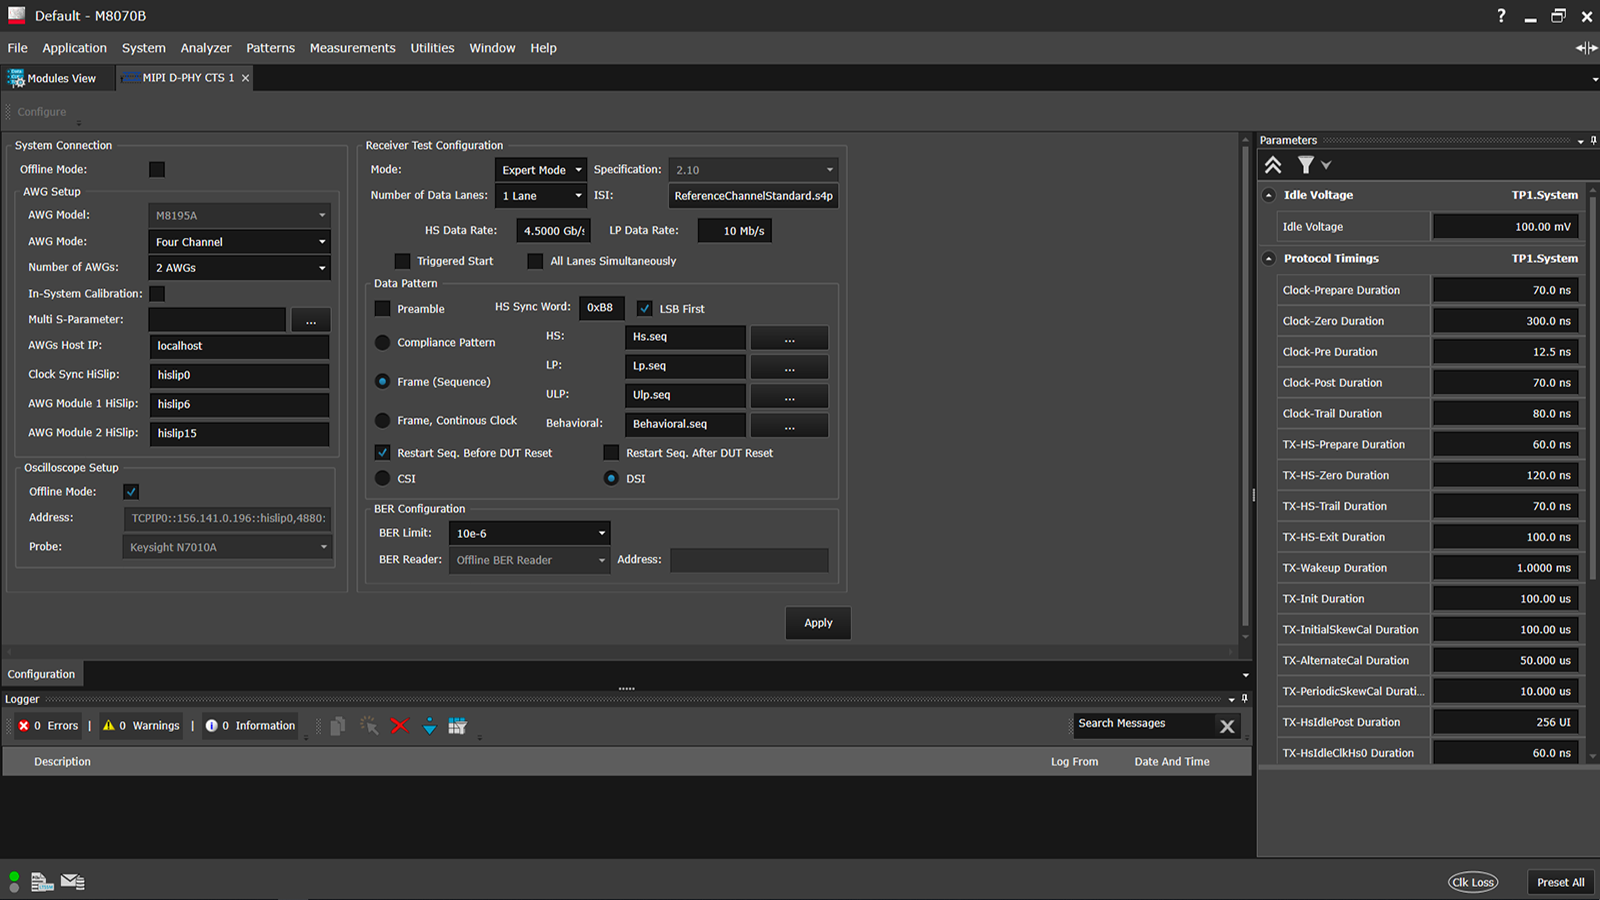This screenshot has height=900, width=1600.
Task: Click the document log icon in status bar
Action: pos(42,881)
